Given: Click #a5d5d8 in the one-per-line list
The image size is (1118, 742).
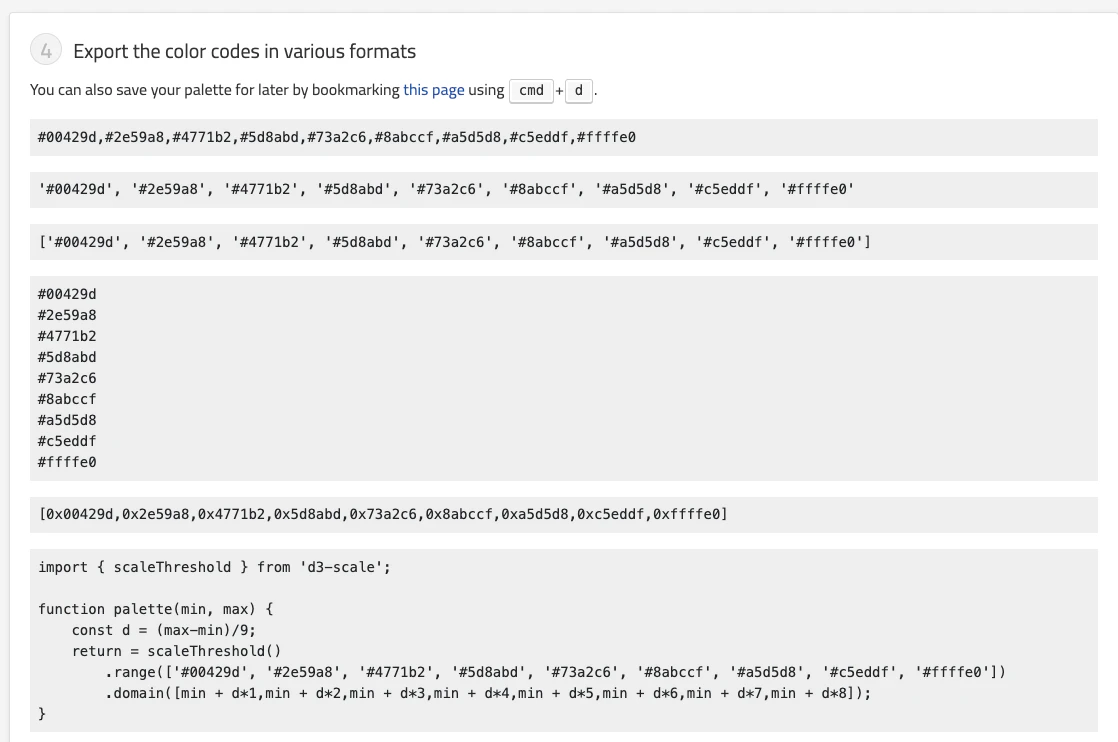Looking at the screenshot, I should click(67, 421).
